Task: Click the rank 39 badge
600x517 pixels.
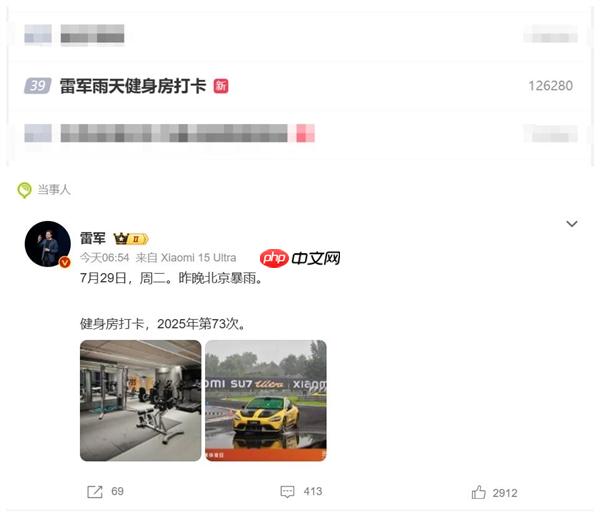Action: (38, 85)
